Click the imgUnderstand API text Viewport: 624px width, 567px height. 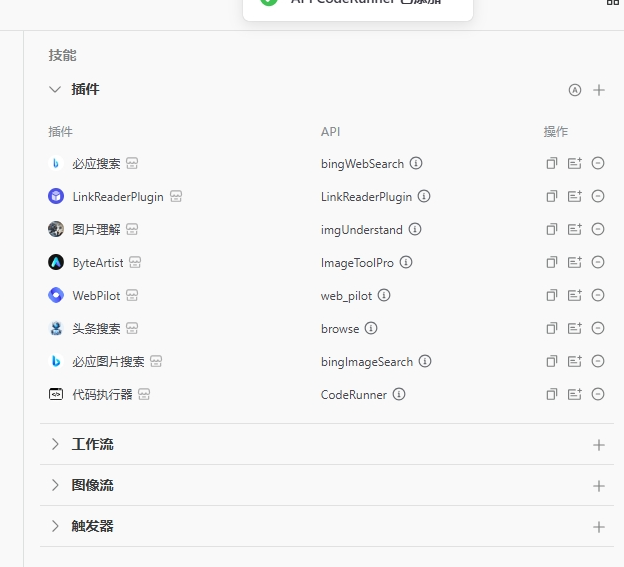point(362,230)
